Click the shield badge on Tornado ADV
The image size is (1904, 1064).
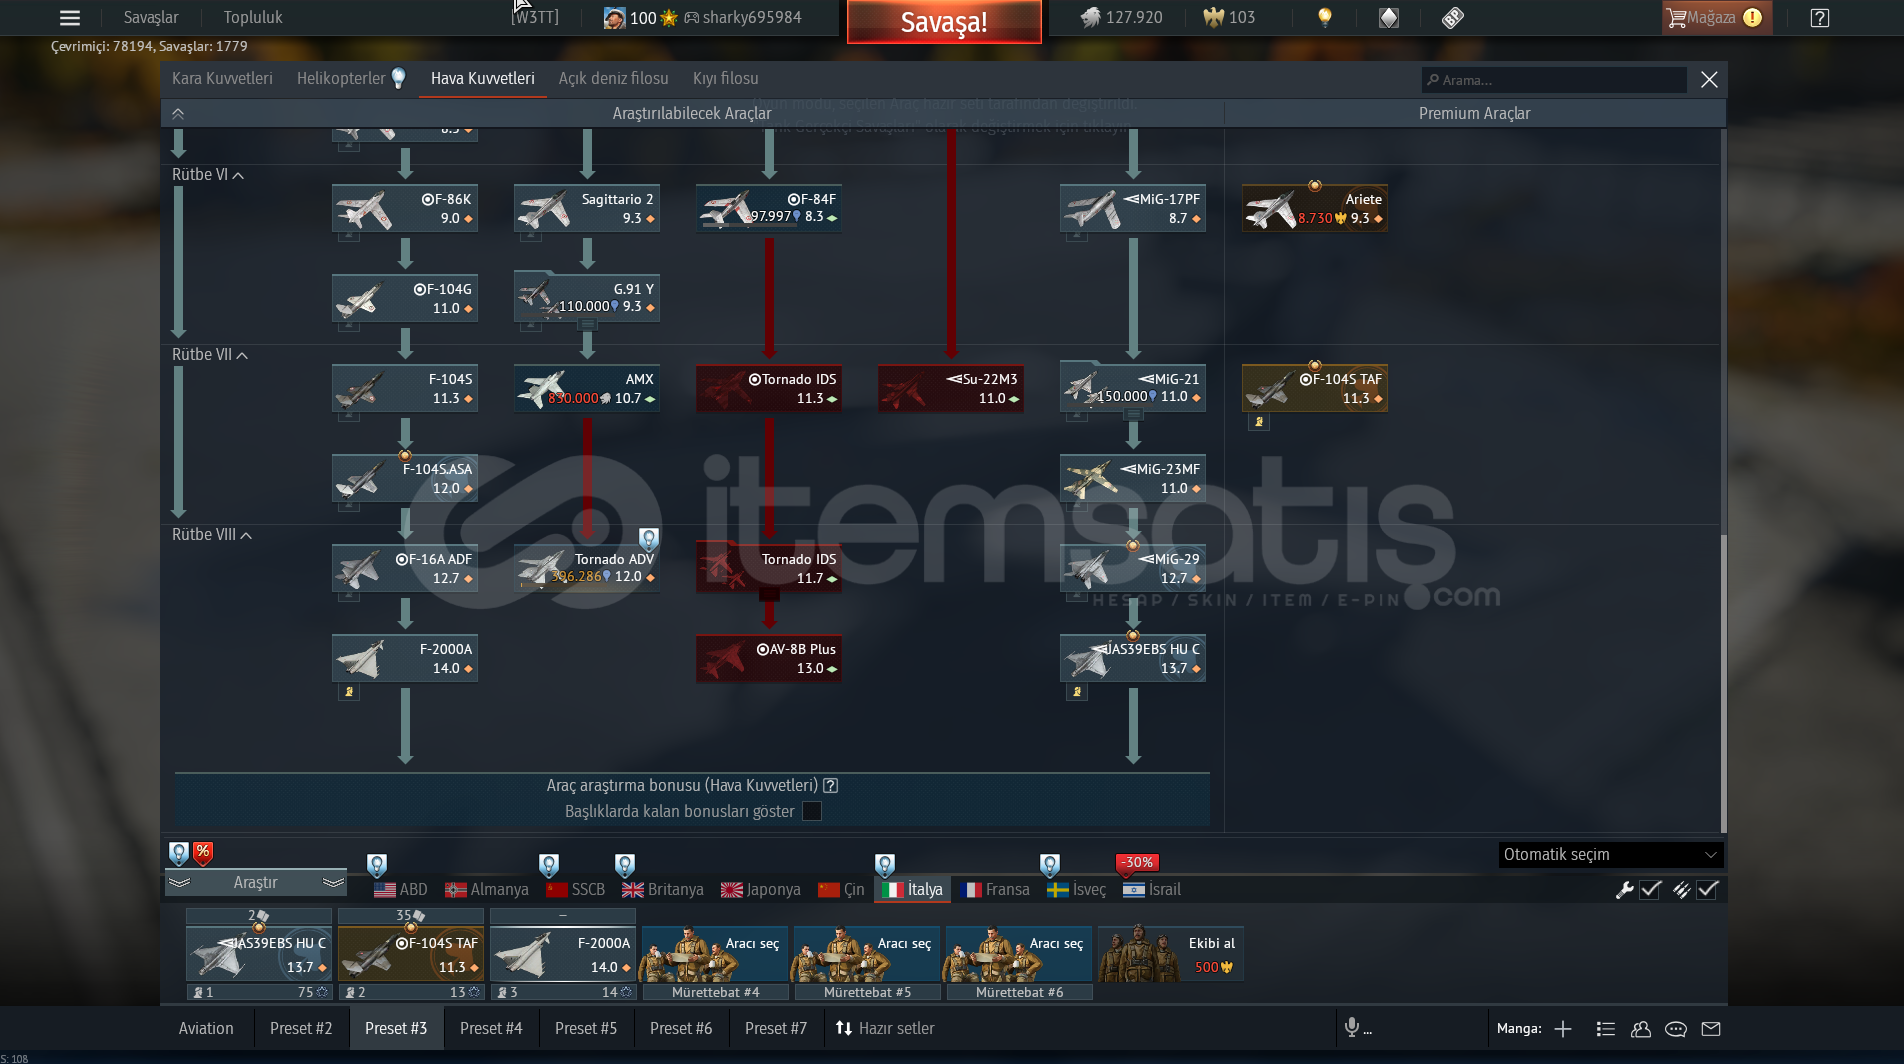click(x=649, y=540)
